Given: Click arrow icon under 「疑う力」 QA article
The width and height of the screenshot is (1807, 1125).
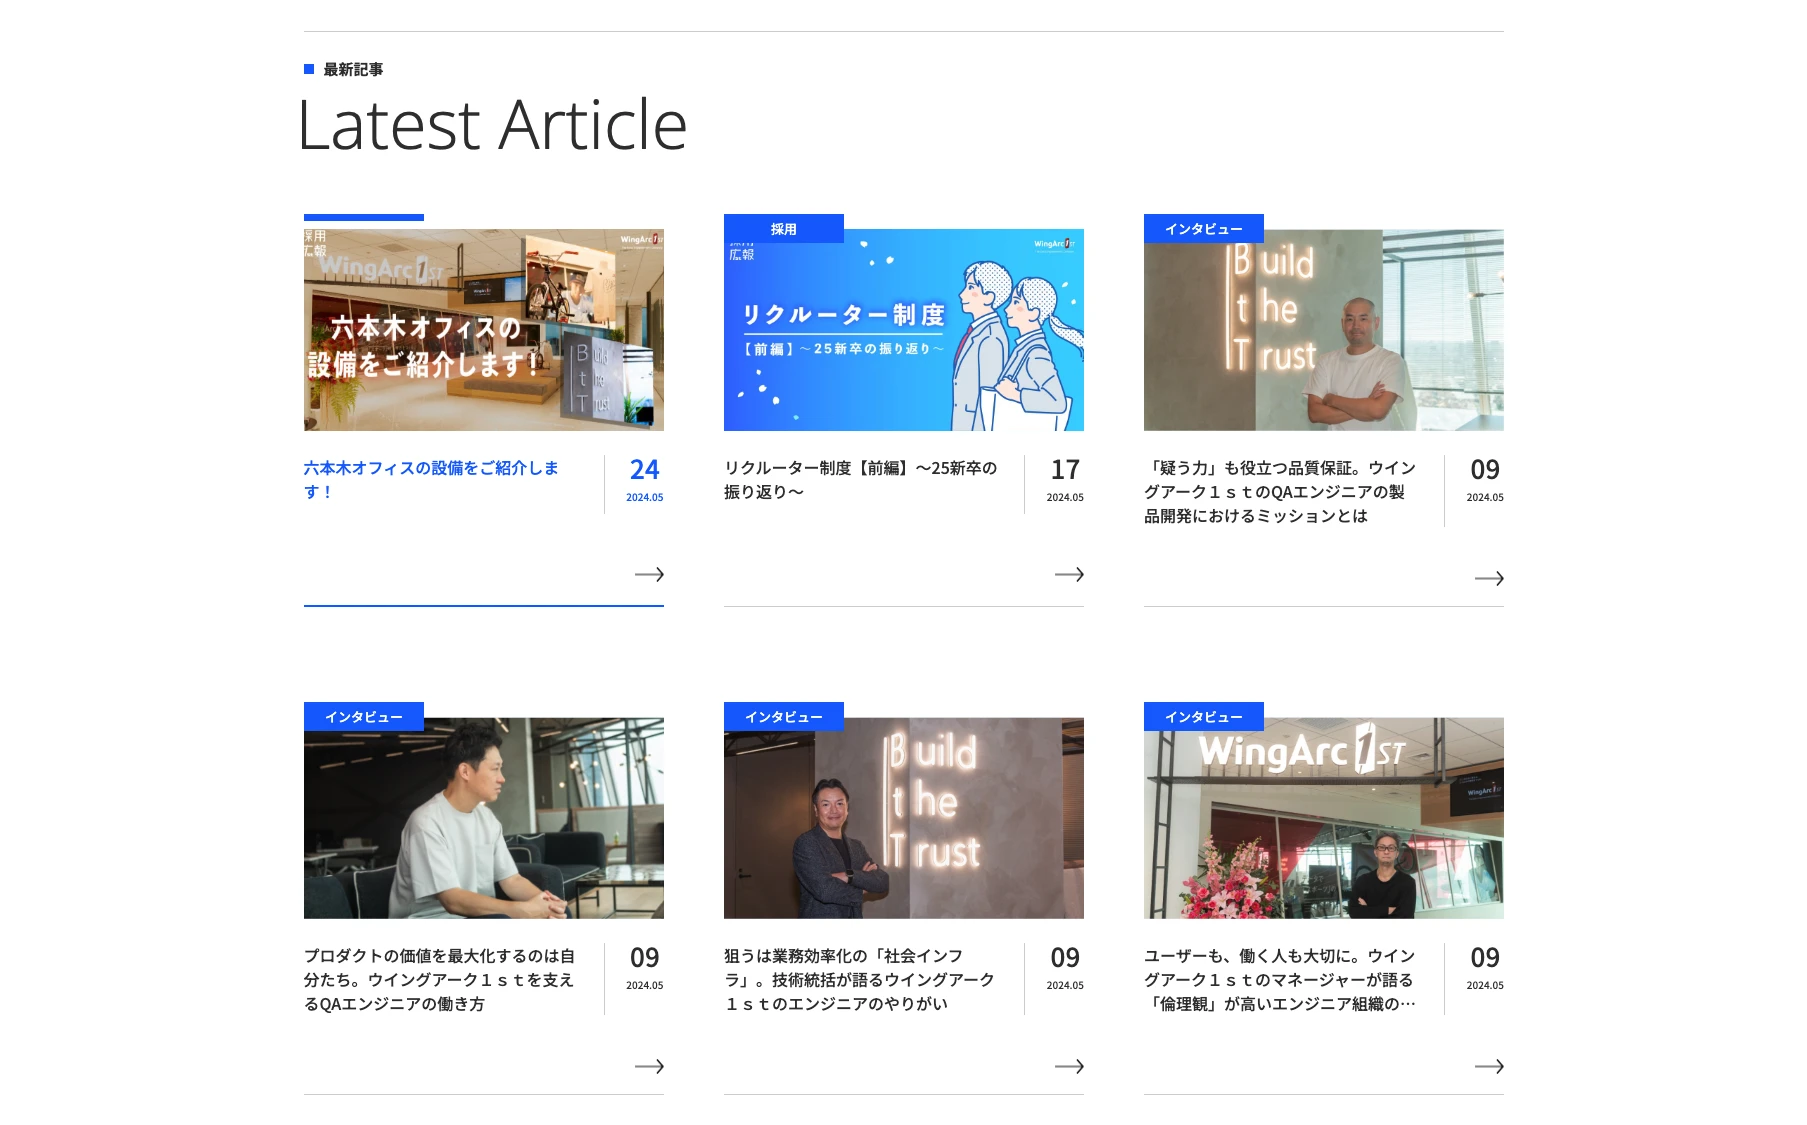Looking at the screenshot, I should tap(1489, 578).
